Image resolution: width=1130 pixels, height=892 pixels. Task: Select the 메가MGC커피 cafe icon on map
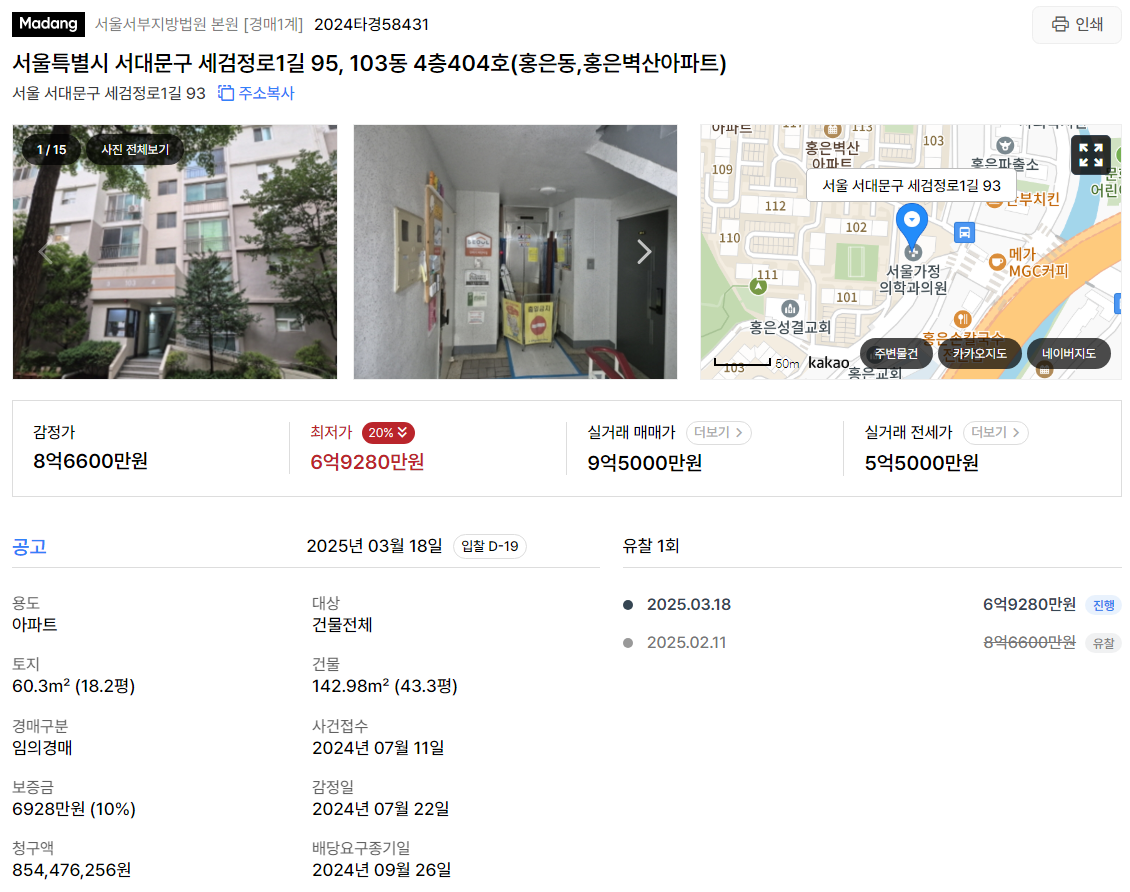[997, 262]
